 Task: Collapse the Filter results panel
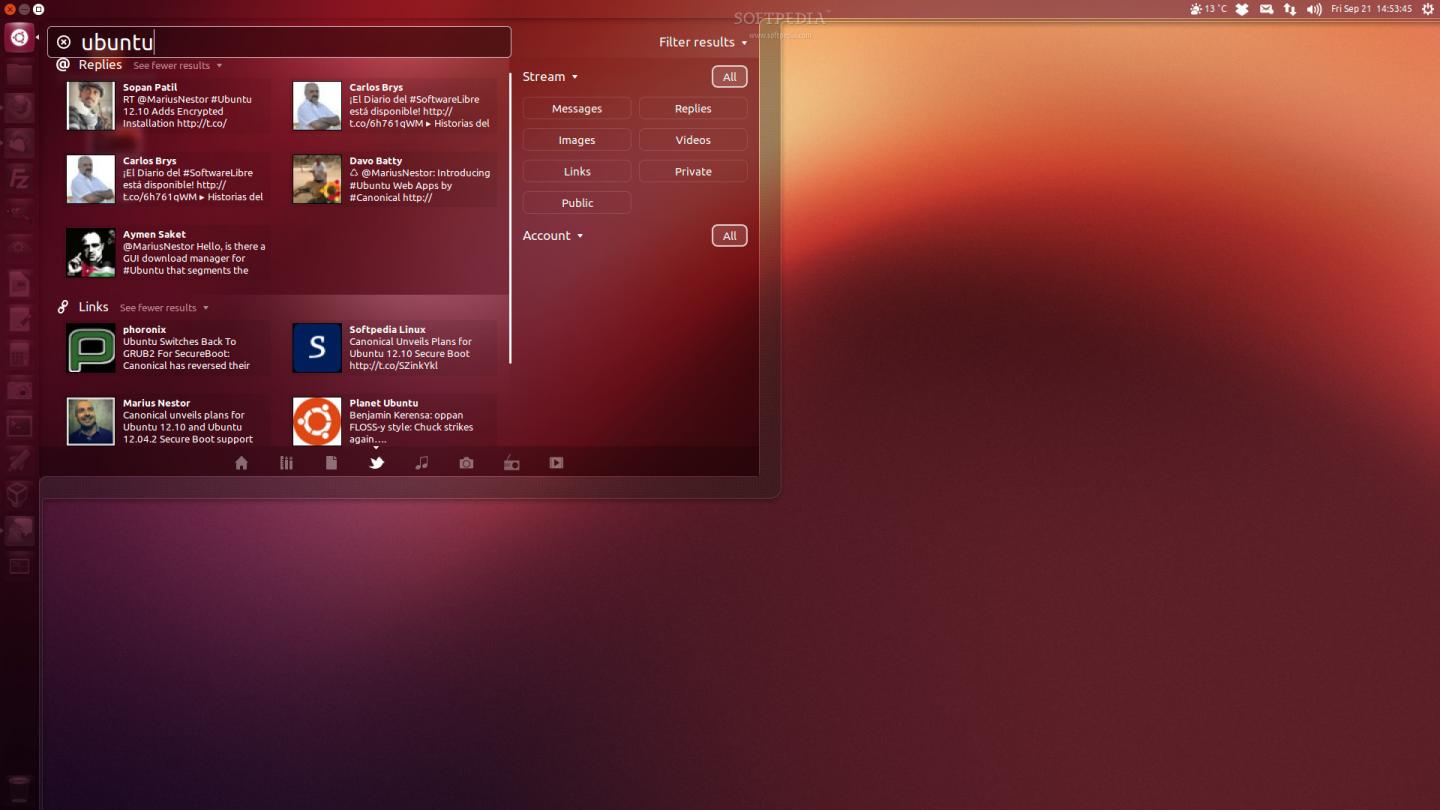pos(702,42)
